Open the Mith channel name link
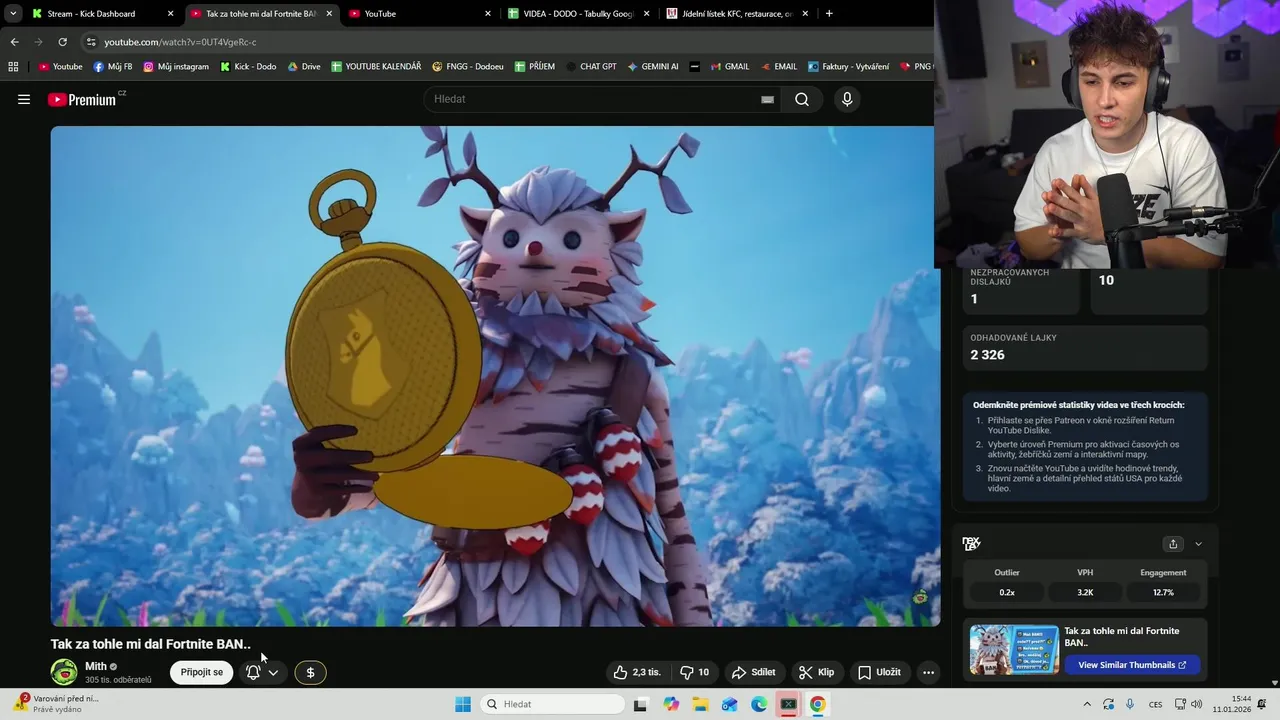This screenshot has width=1280, height=720. [x=96, y=666]
